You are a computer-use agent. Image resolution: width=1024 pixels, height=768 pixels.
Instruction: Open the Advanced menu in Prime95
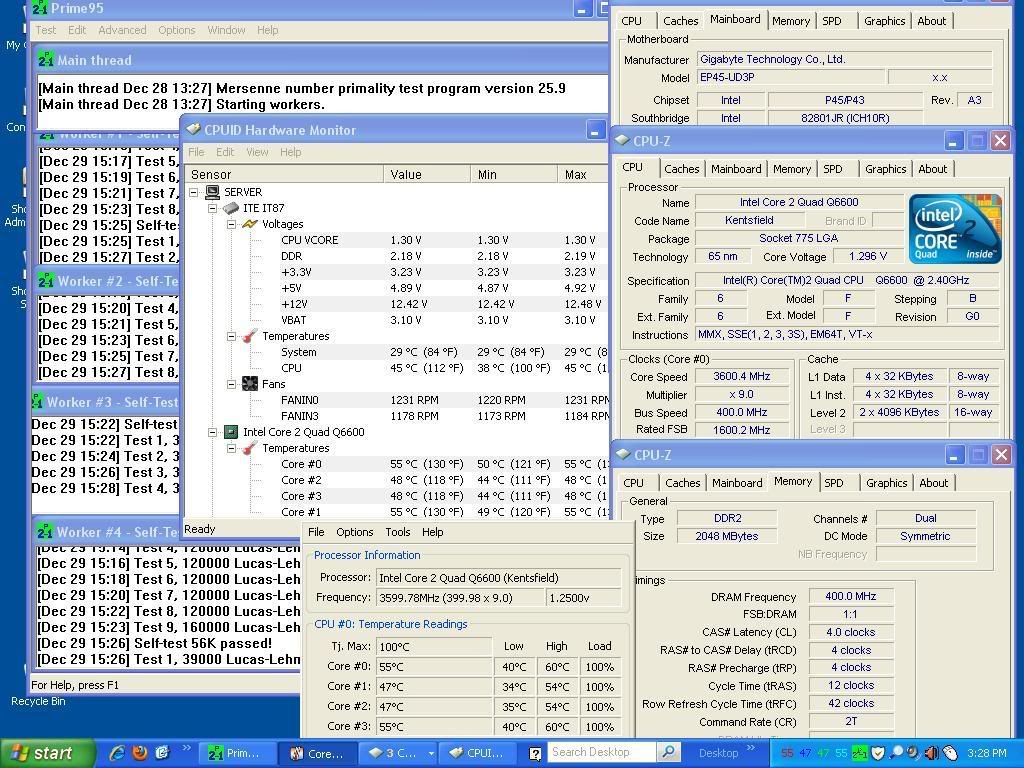[122, 30]
